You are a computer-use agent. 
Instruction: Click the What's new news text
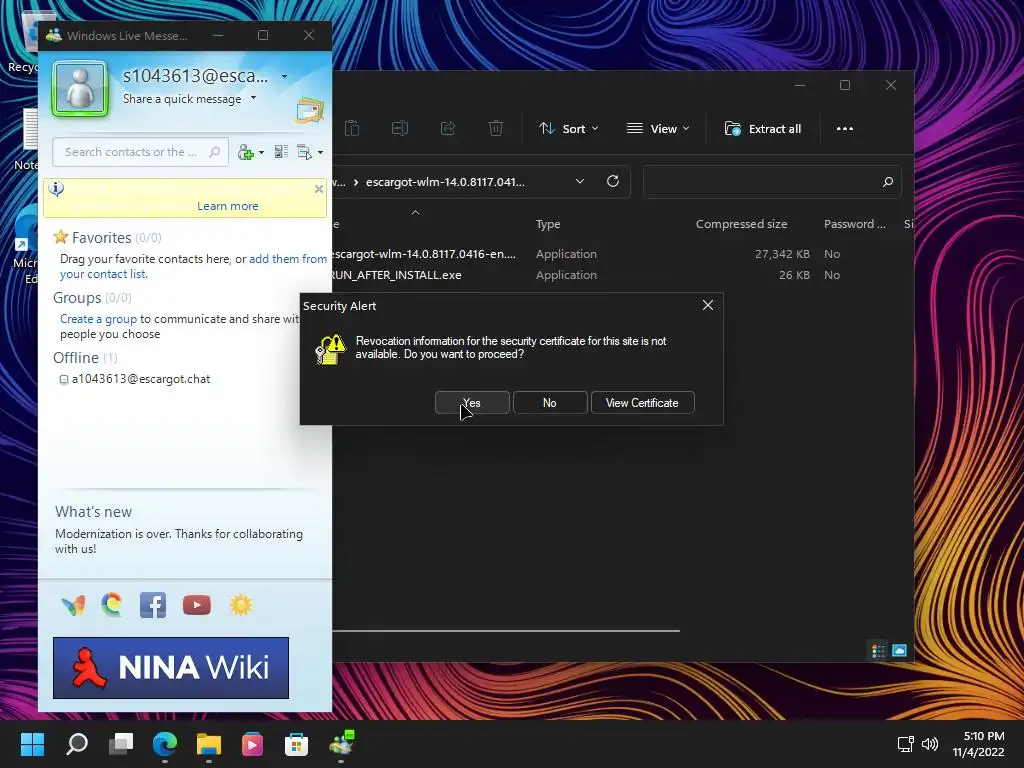point(179,541)
